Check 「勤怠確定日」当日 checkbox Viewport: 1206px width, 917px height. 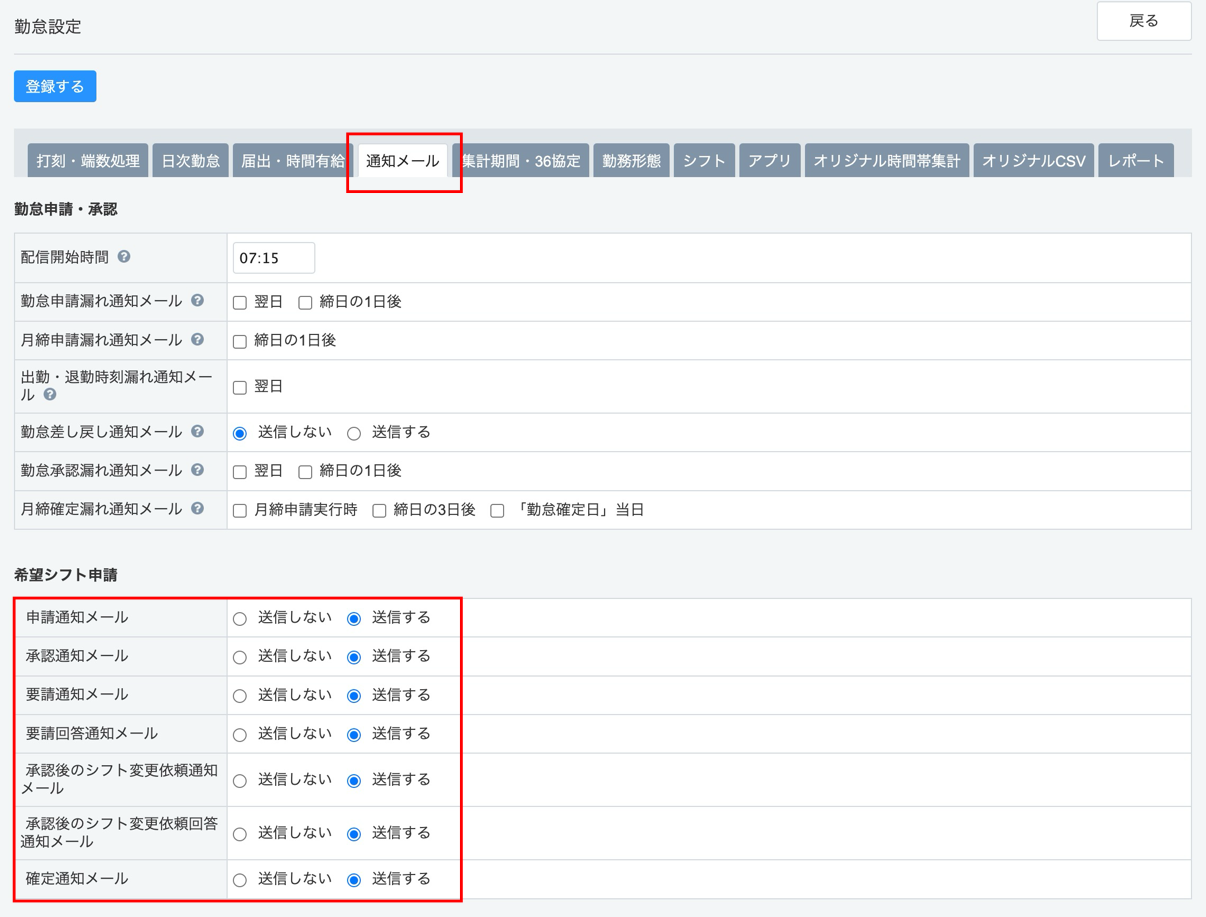coord(497,511)
